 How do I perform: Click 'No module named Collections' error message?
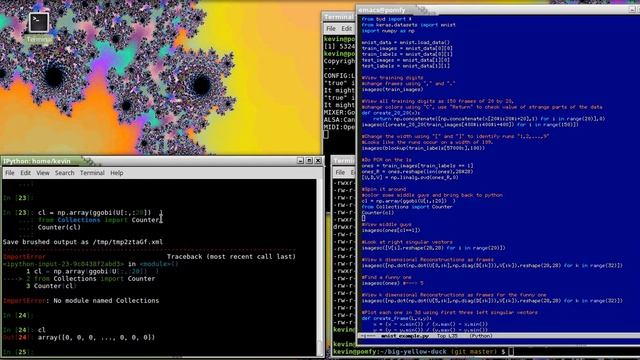(x=106, y=300)
